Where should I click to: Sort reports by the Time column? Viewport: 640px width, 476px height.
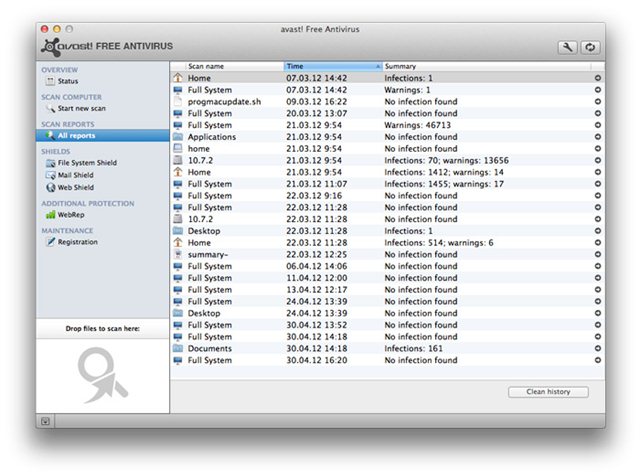click(x=332, y=66)
